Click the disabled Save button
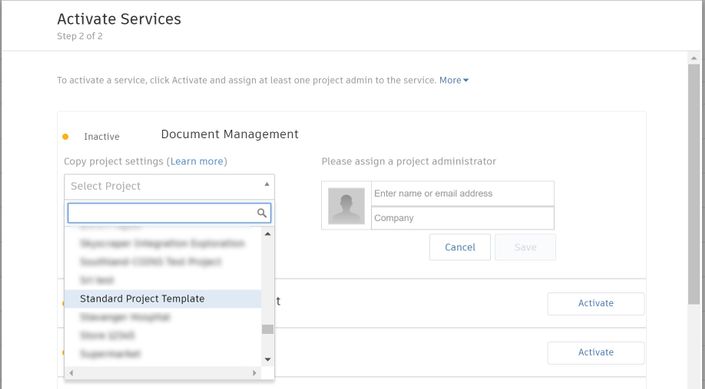The width and height of the screenshot is (705, 389). click(x=525, y=247)
